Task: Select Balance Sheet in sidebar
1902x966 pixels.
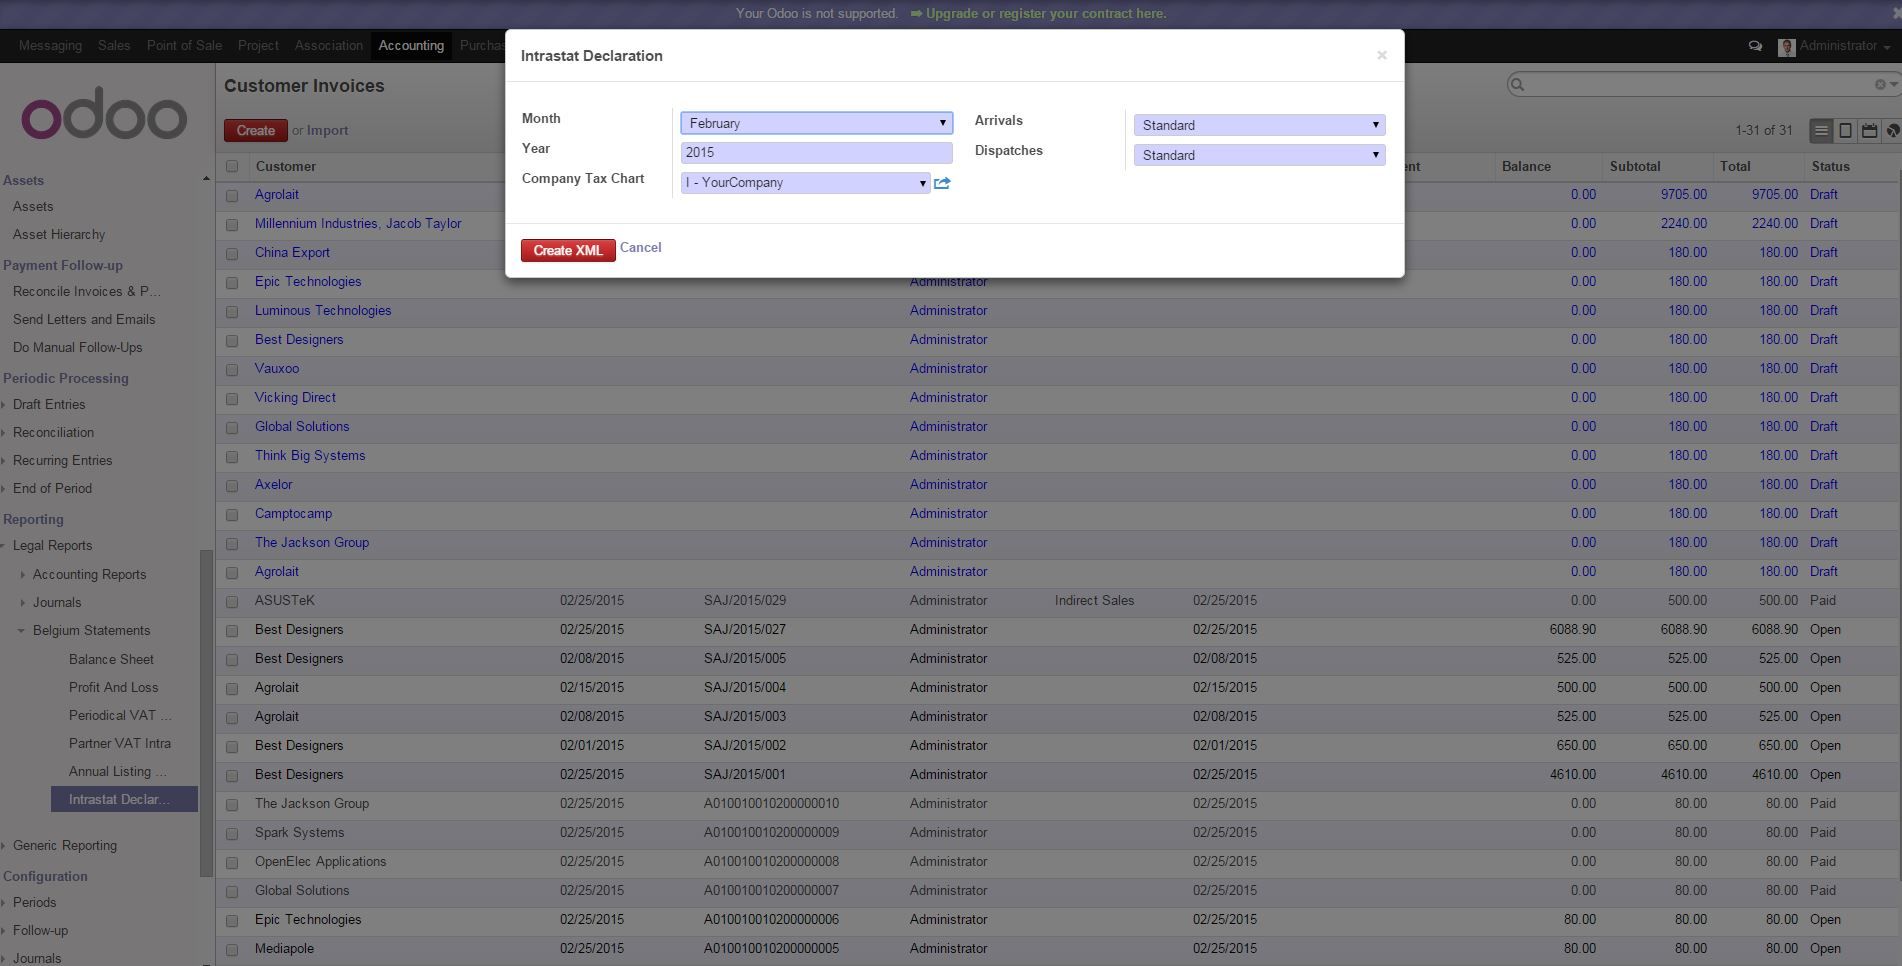Action: tap(111, 659)
